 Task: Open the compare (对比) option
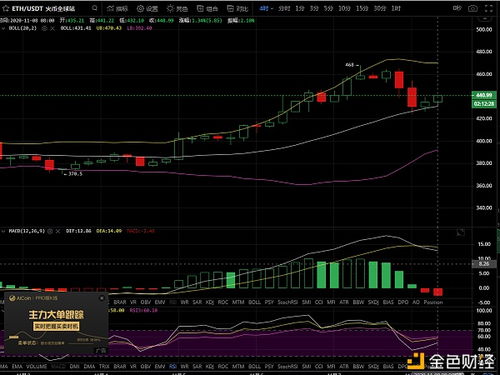coord(237,9)
